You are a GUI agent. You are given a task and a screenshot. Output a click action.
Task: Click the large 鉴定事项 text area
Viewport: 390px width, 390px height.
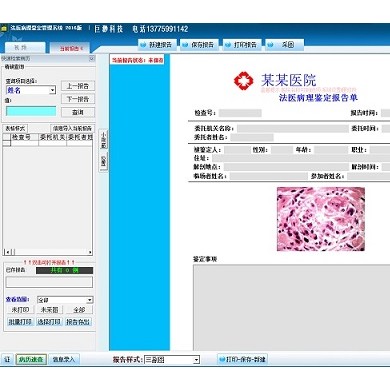point(291,307)
